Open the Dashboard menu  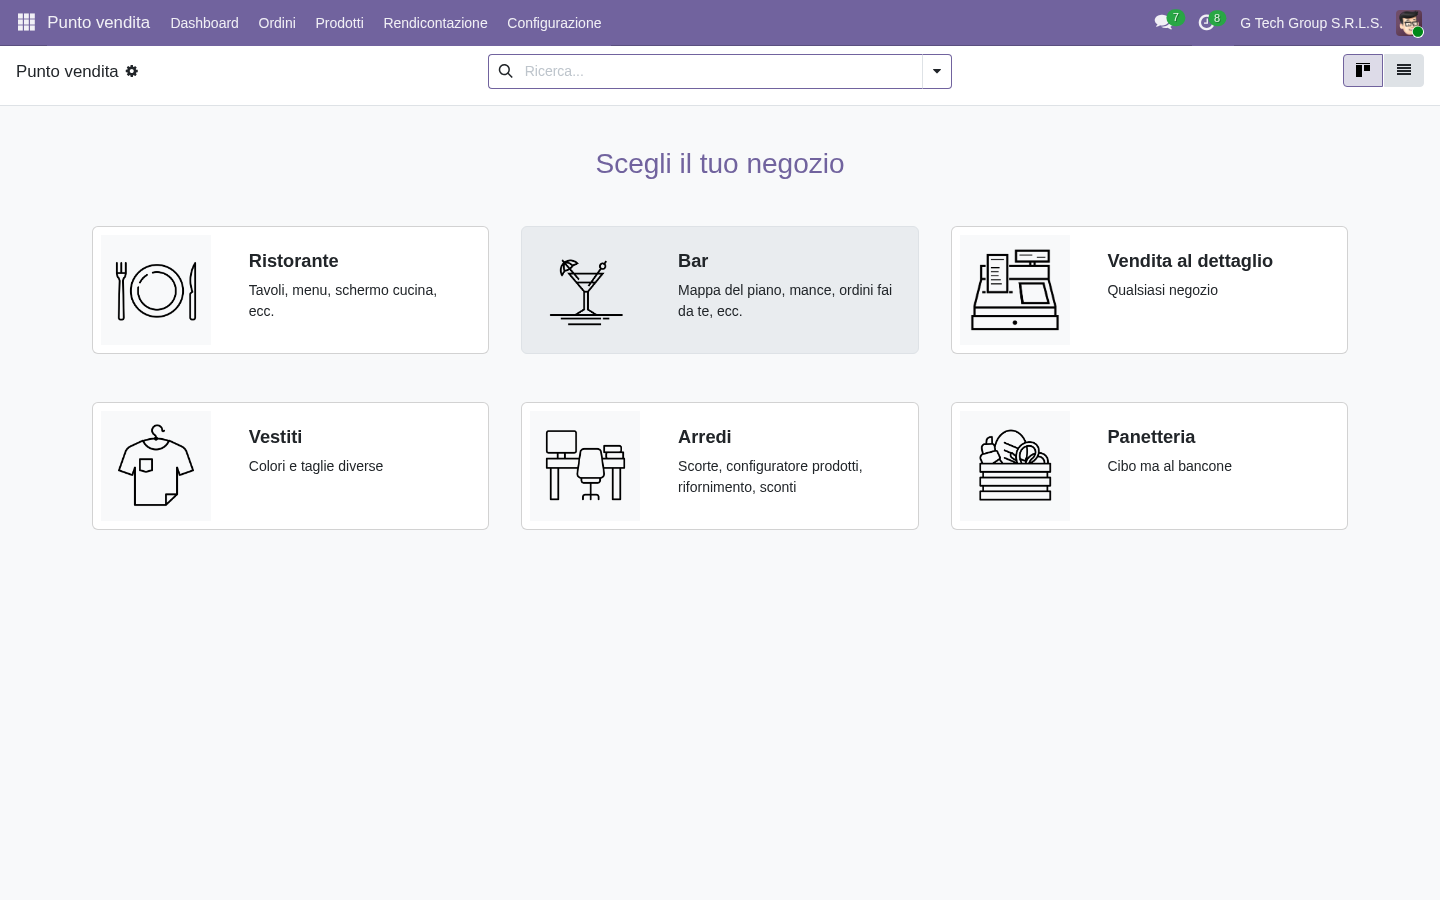(204, 23)
